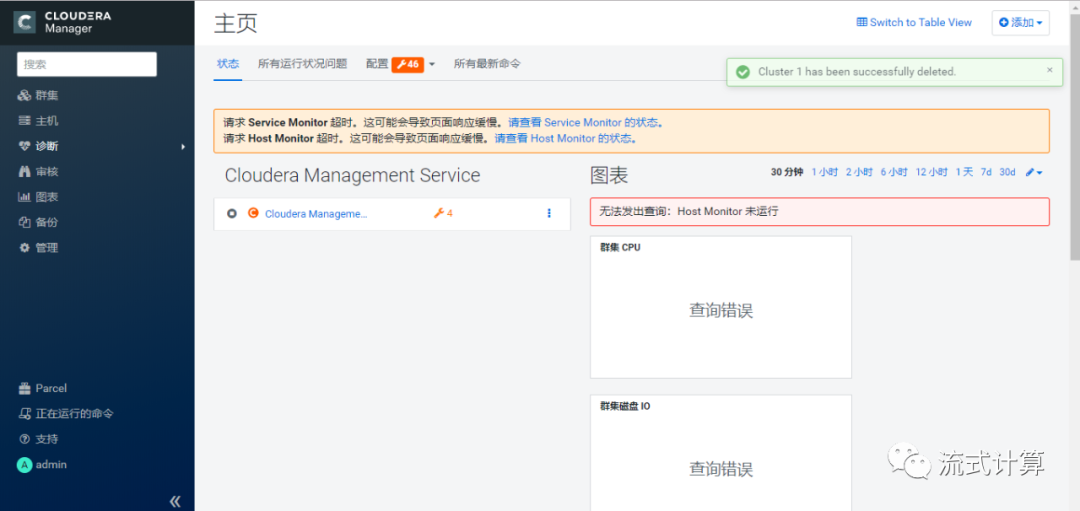Click the Cloudera Manager logo icon
This screenshot has height=511, width=1080.
[25, 22]
